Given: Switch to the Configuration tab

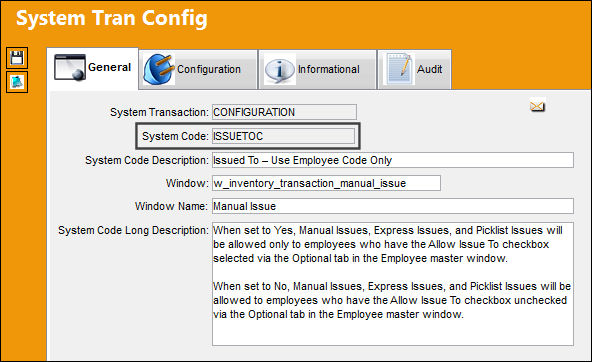Looking at the screenshot, I should click(198, 69).
